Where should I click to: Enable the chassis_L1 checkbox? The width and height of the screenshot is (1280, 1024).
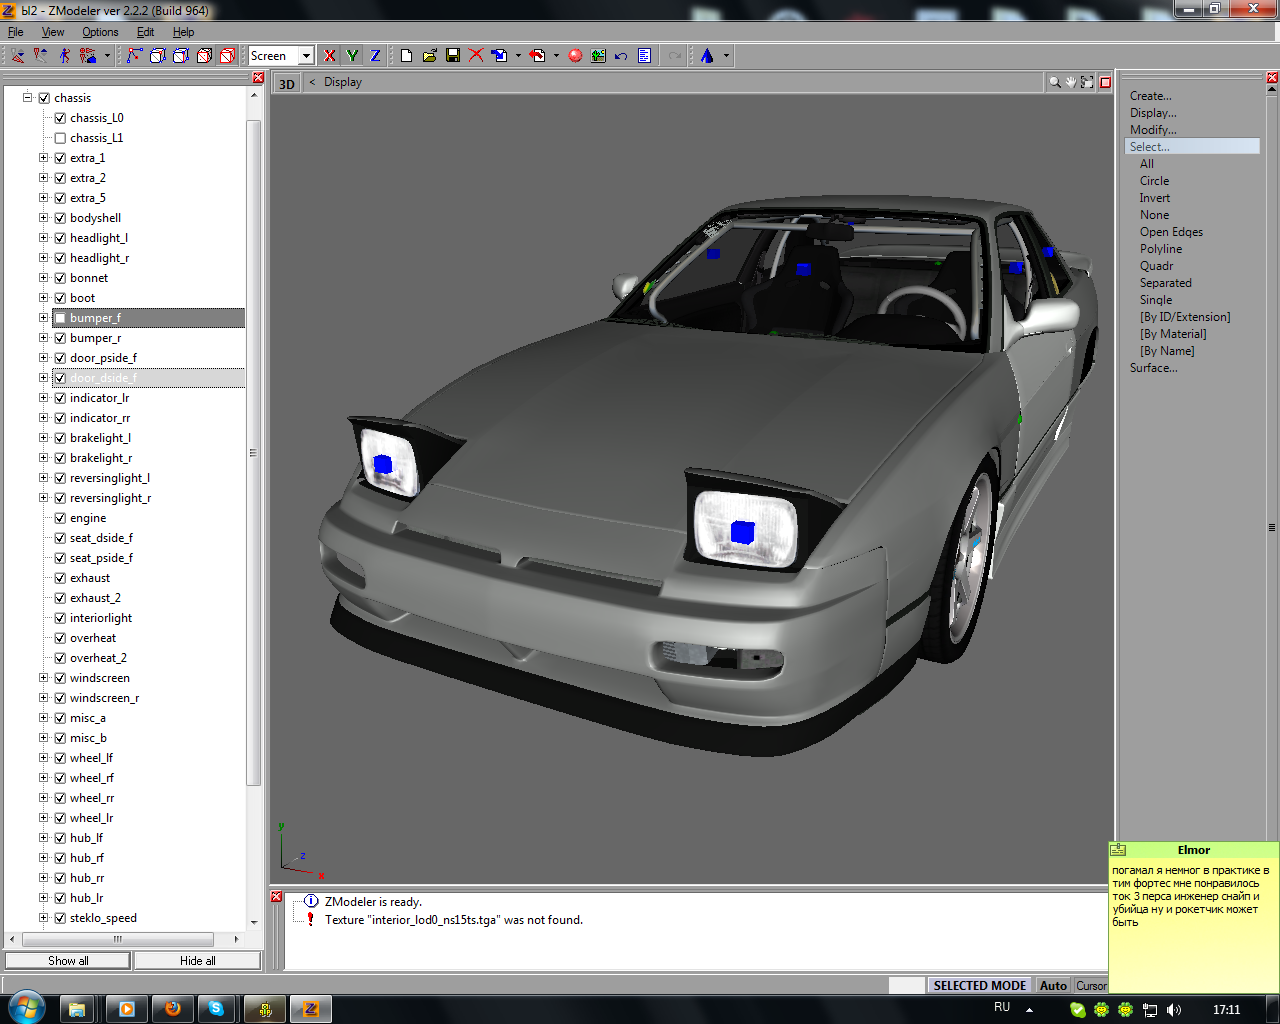tap(60, 138)
